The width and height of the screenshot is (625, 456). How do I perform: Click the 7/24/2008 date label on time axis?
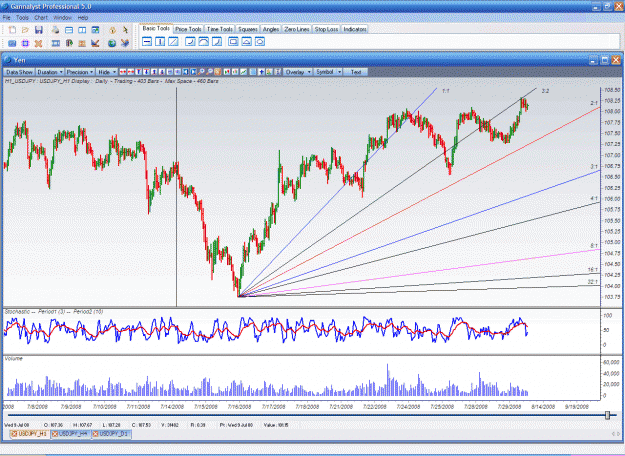408,407
